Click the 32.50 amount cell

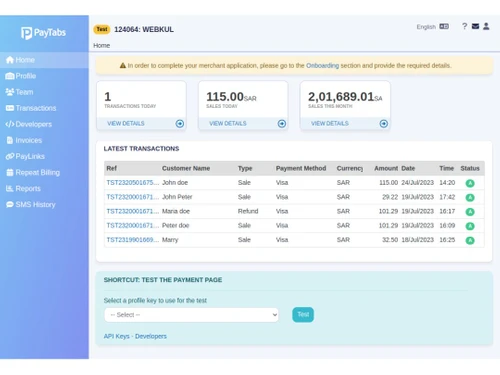(390, 240)
